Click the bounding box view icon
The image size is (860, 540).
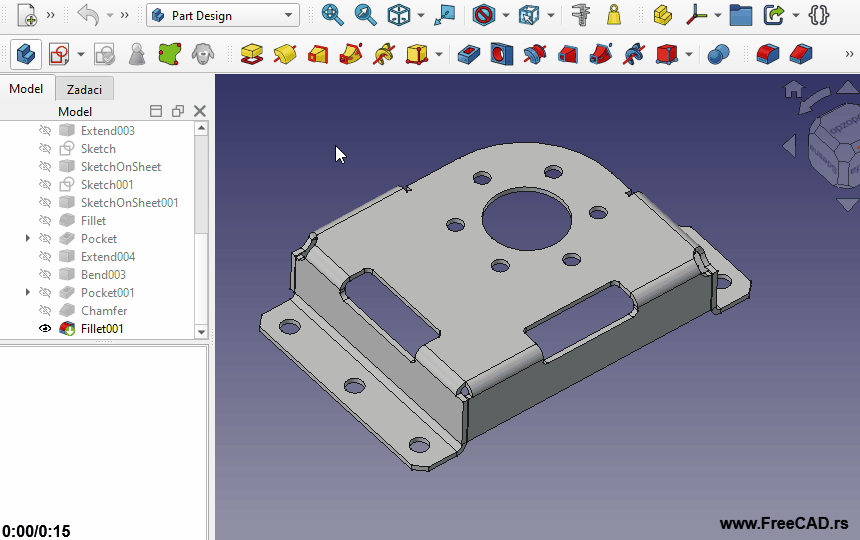point(529,15)
